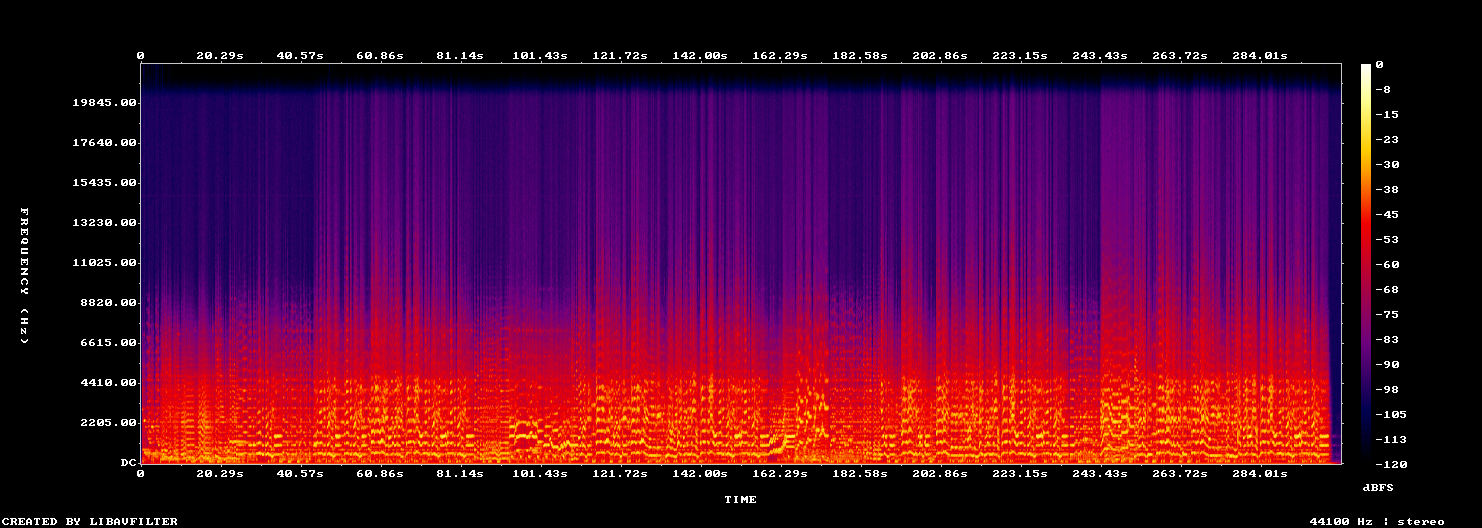Click the TIME axis title
The height and width of the screenshot is (528, 1482).
(x=741, y=499)
